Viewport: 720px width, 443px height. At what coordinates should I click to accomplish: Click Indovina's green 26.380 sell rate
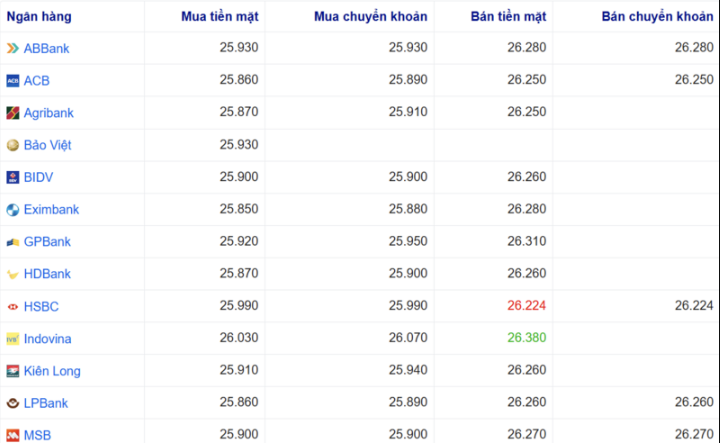(x=526, y=338)
